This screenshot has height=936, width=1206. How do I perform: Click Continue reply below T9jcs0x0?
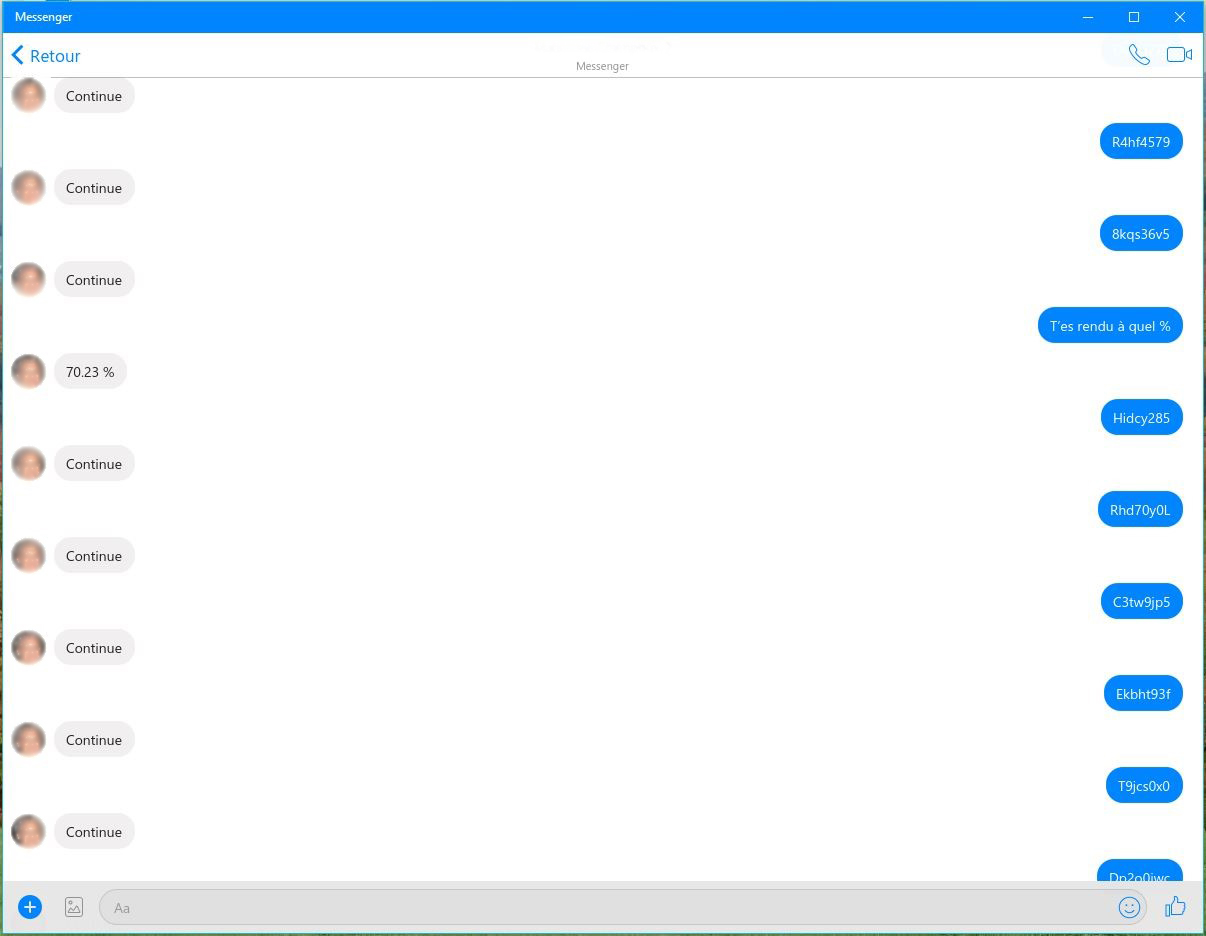(x=94, y=832)
